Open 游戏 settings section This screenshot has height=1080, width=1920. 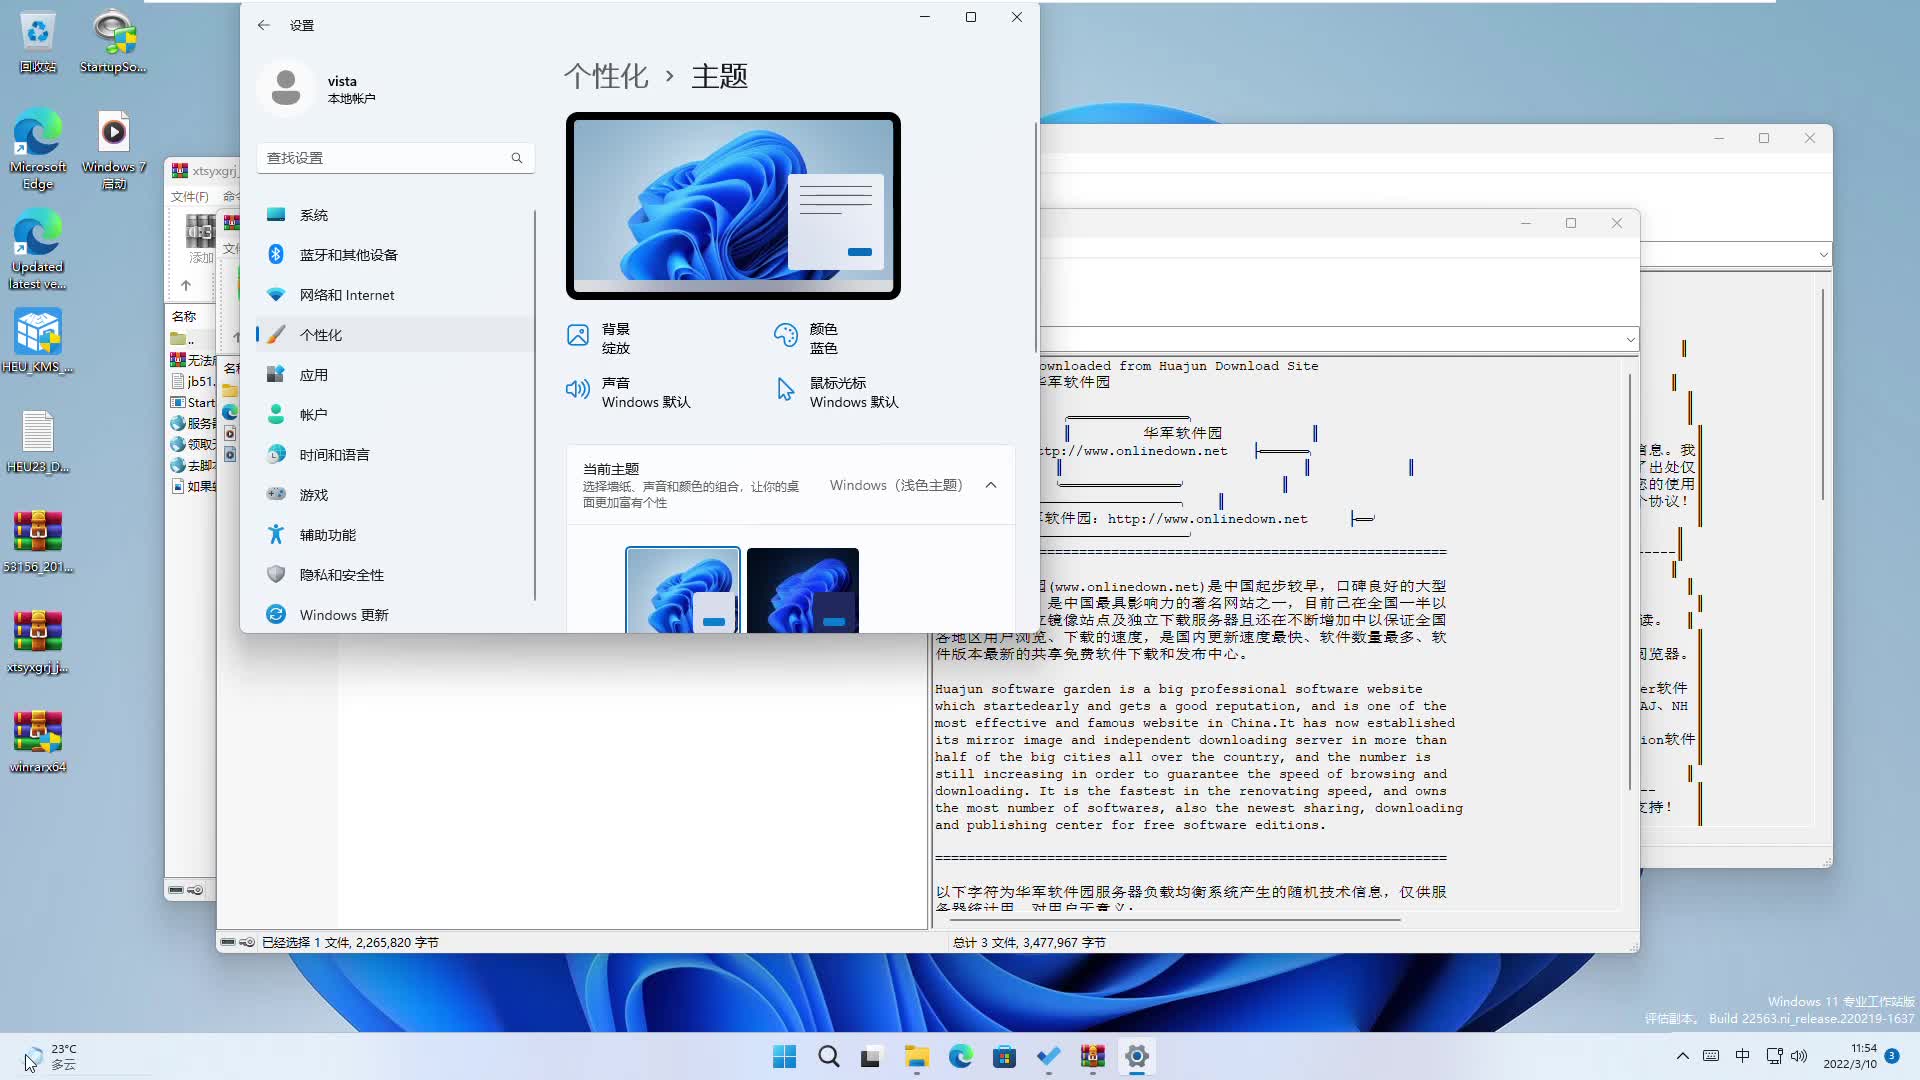[x=311, y=494]
